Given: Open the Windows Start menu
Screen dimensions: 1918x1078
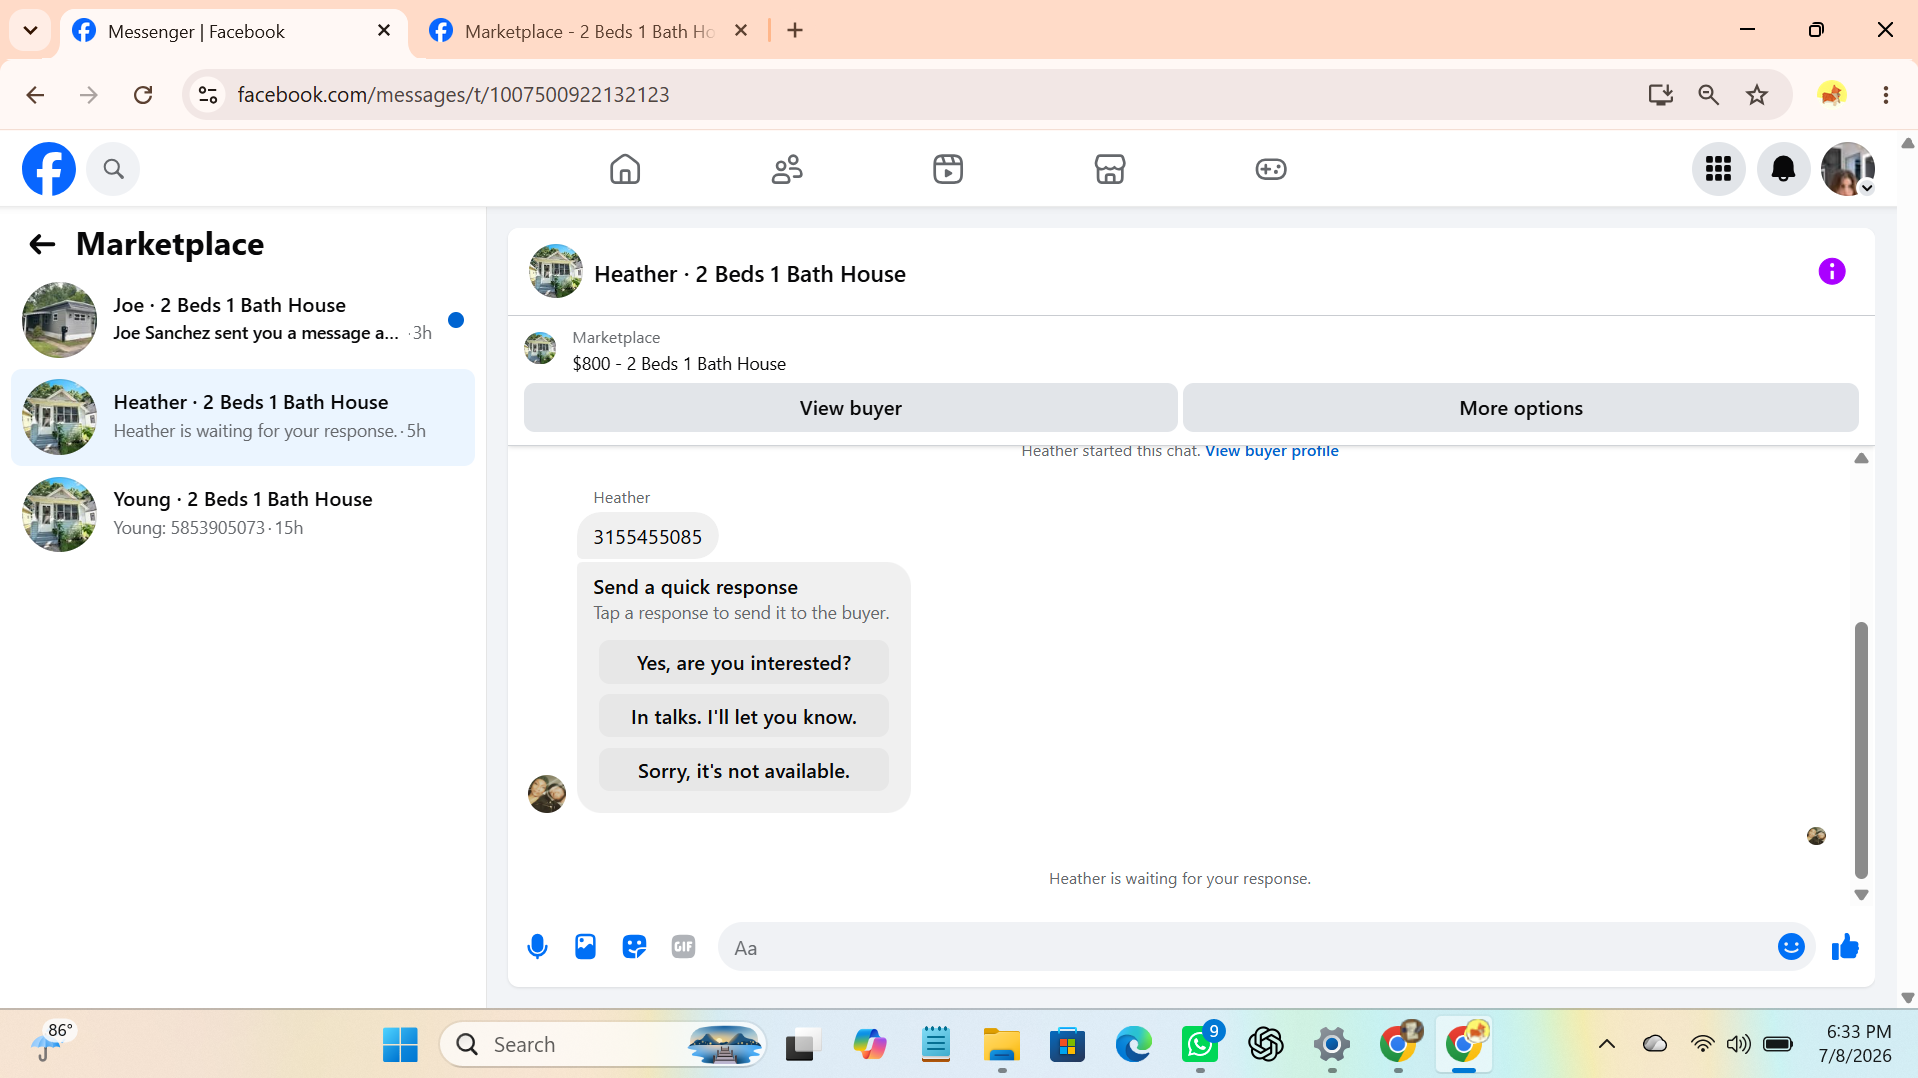Looking at the screenshot, I should [x=400, y=1045].
